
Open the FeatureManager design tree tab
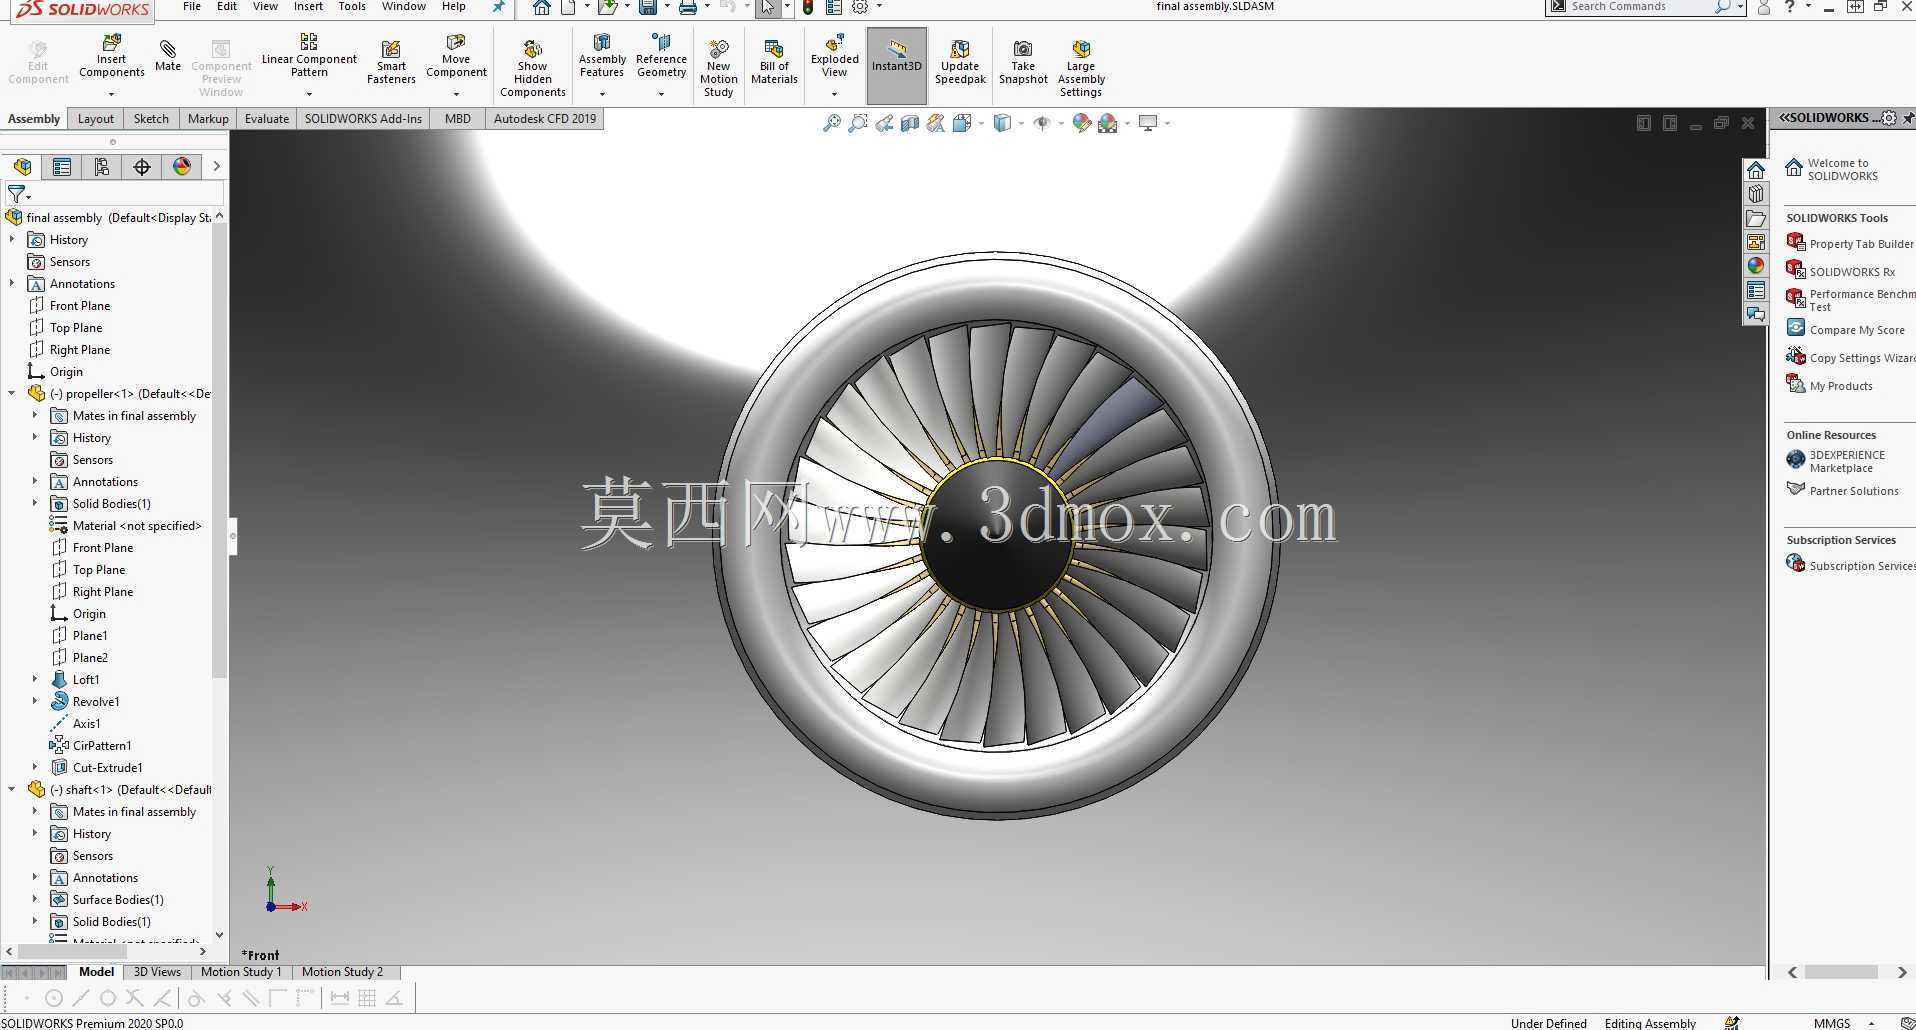(22, 167)
